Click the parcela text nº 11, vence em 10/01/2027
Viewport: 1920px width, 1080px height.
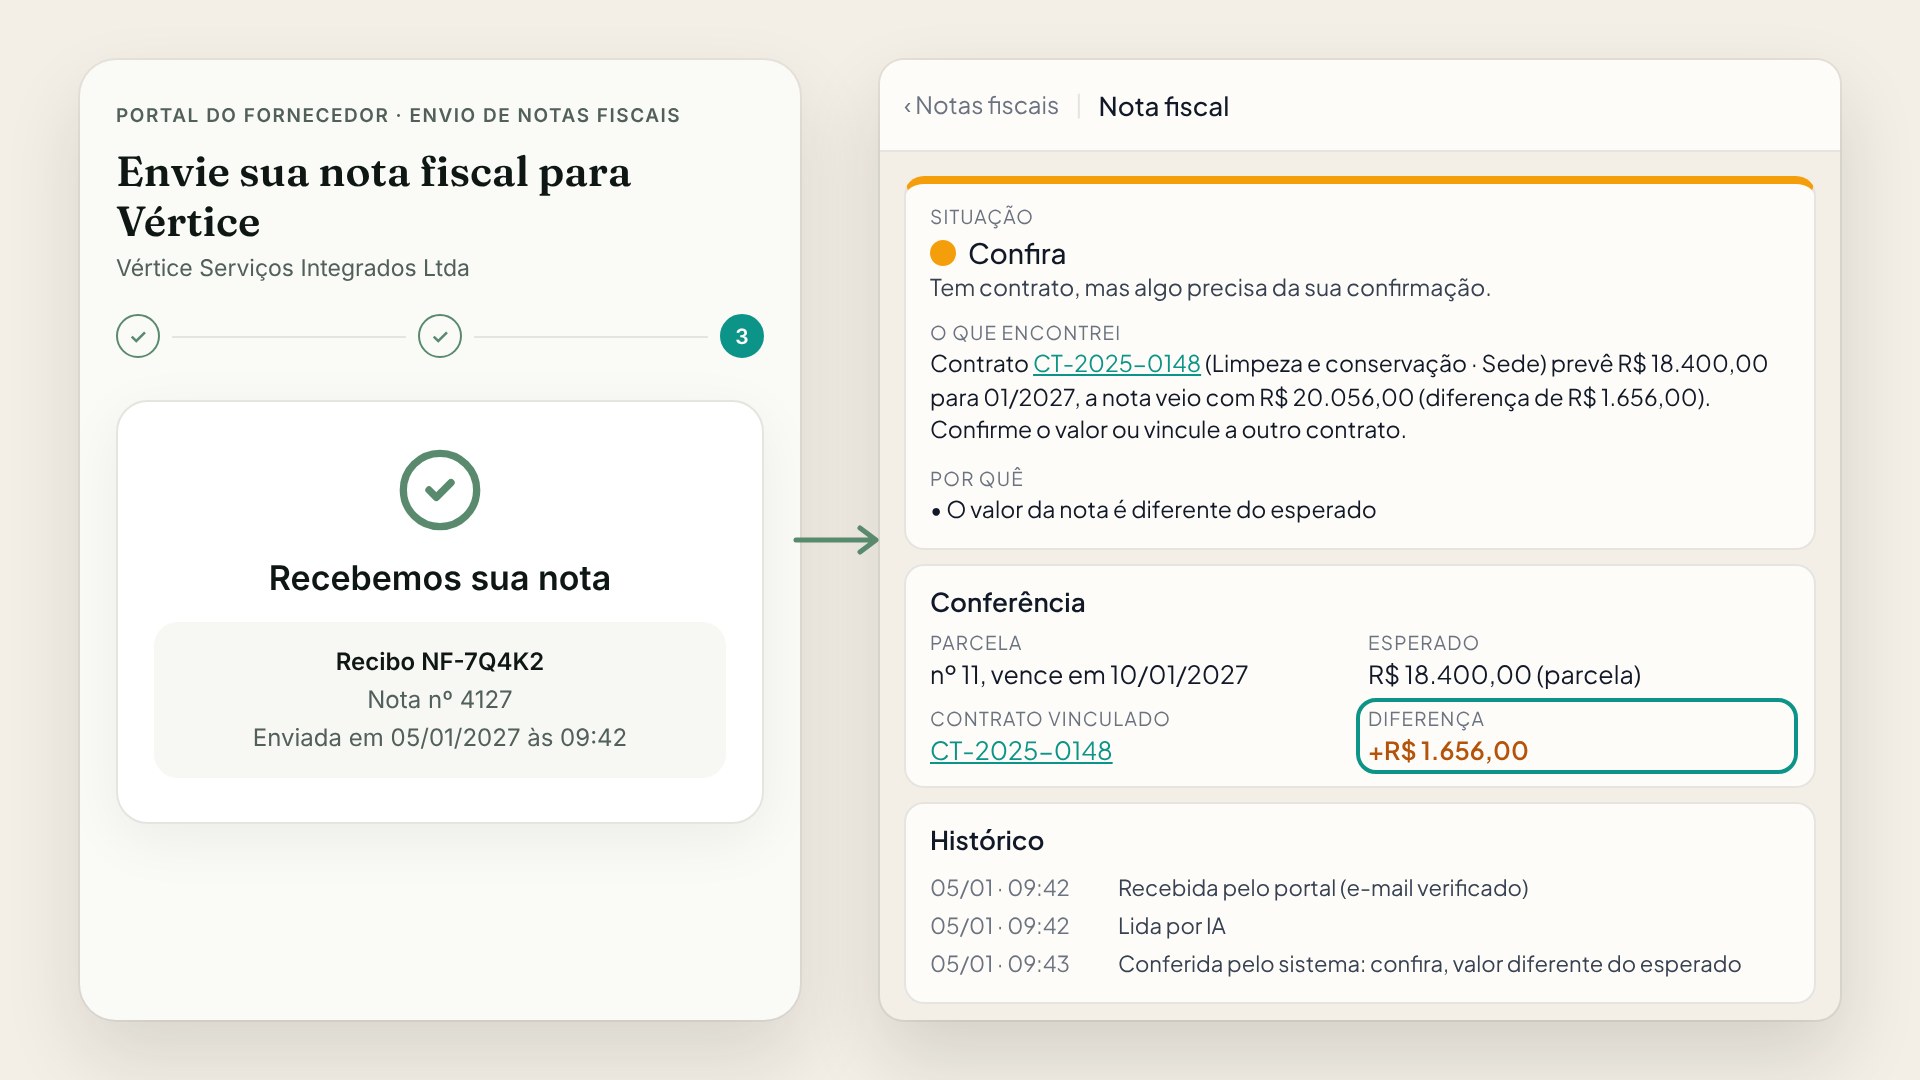(x=1089, y=675)
